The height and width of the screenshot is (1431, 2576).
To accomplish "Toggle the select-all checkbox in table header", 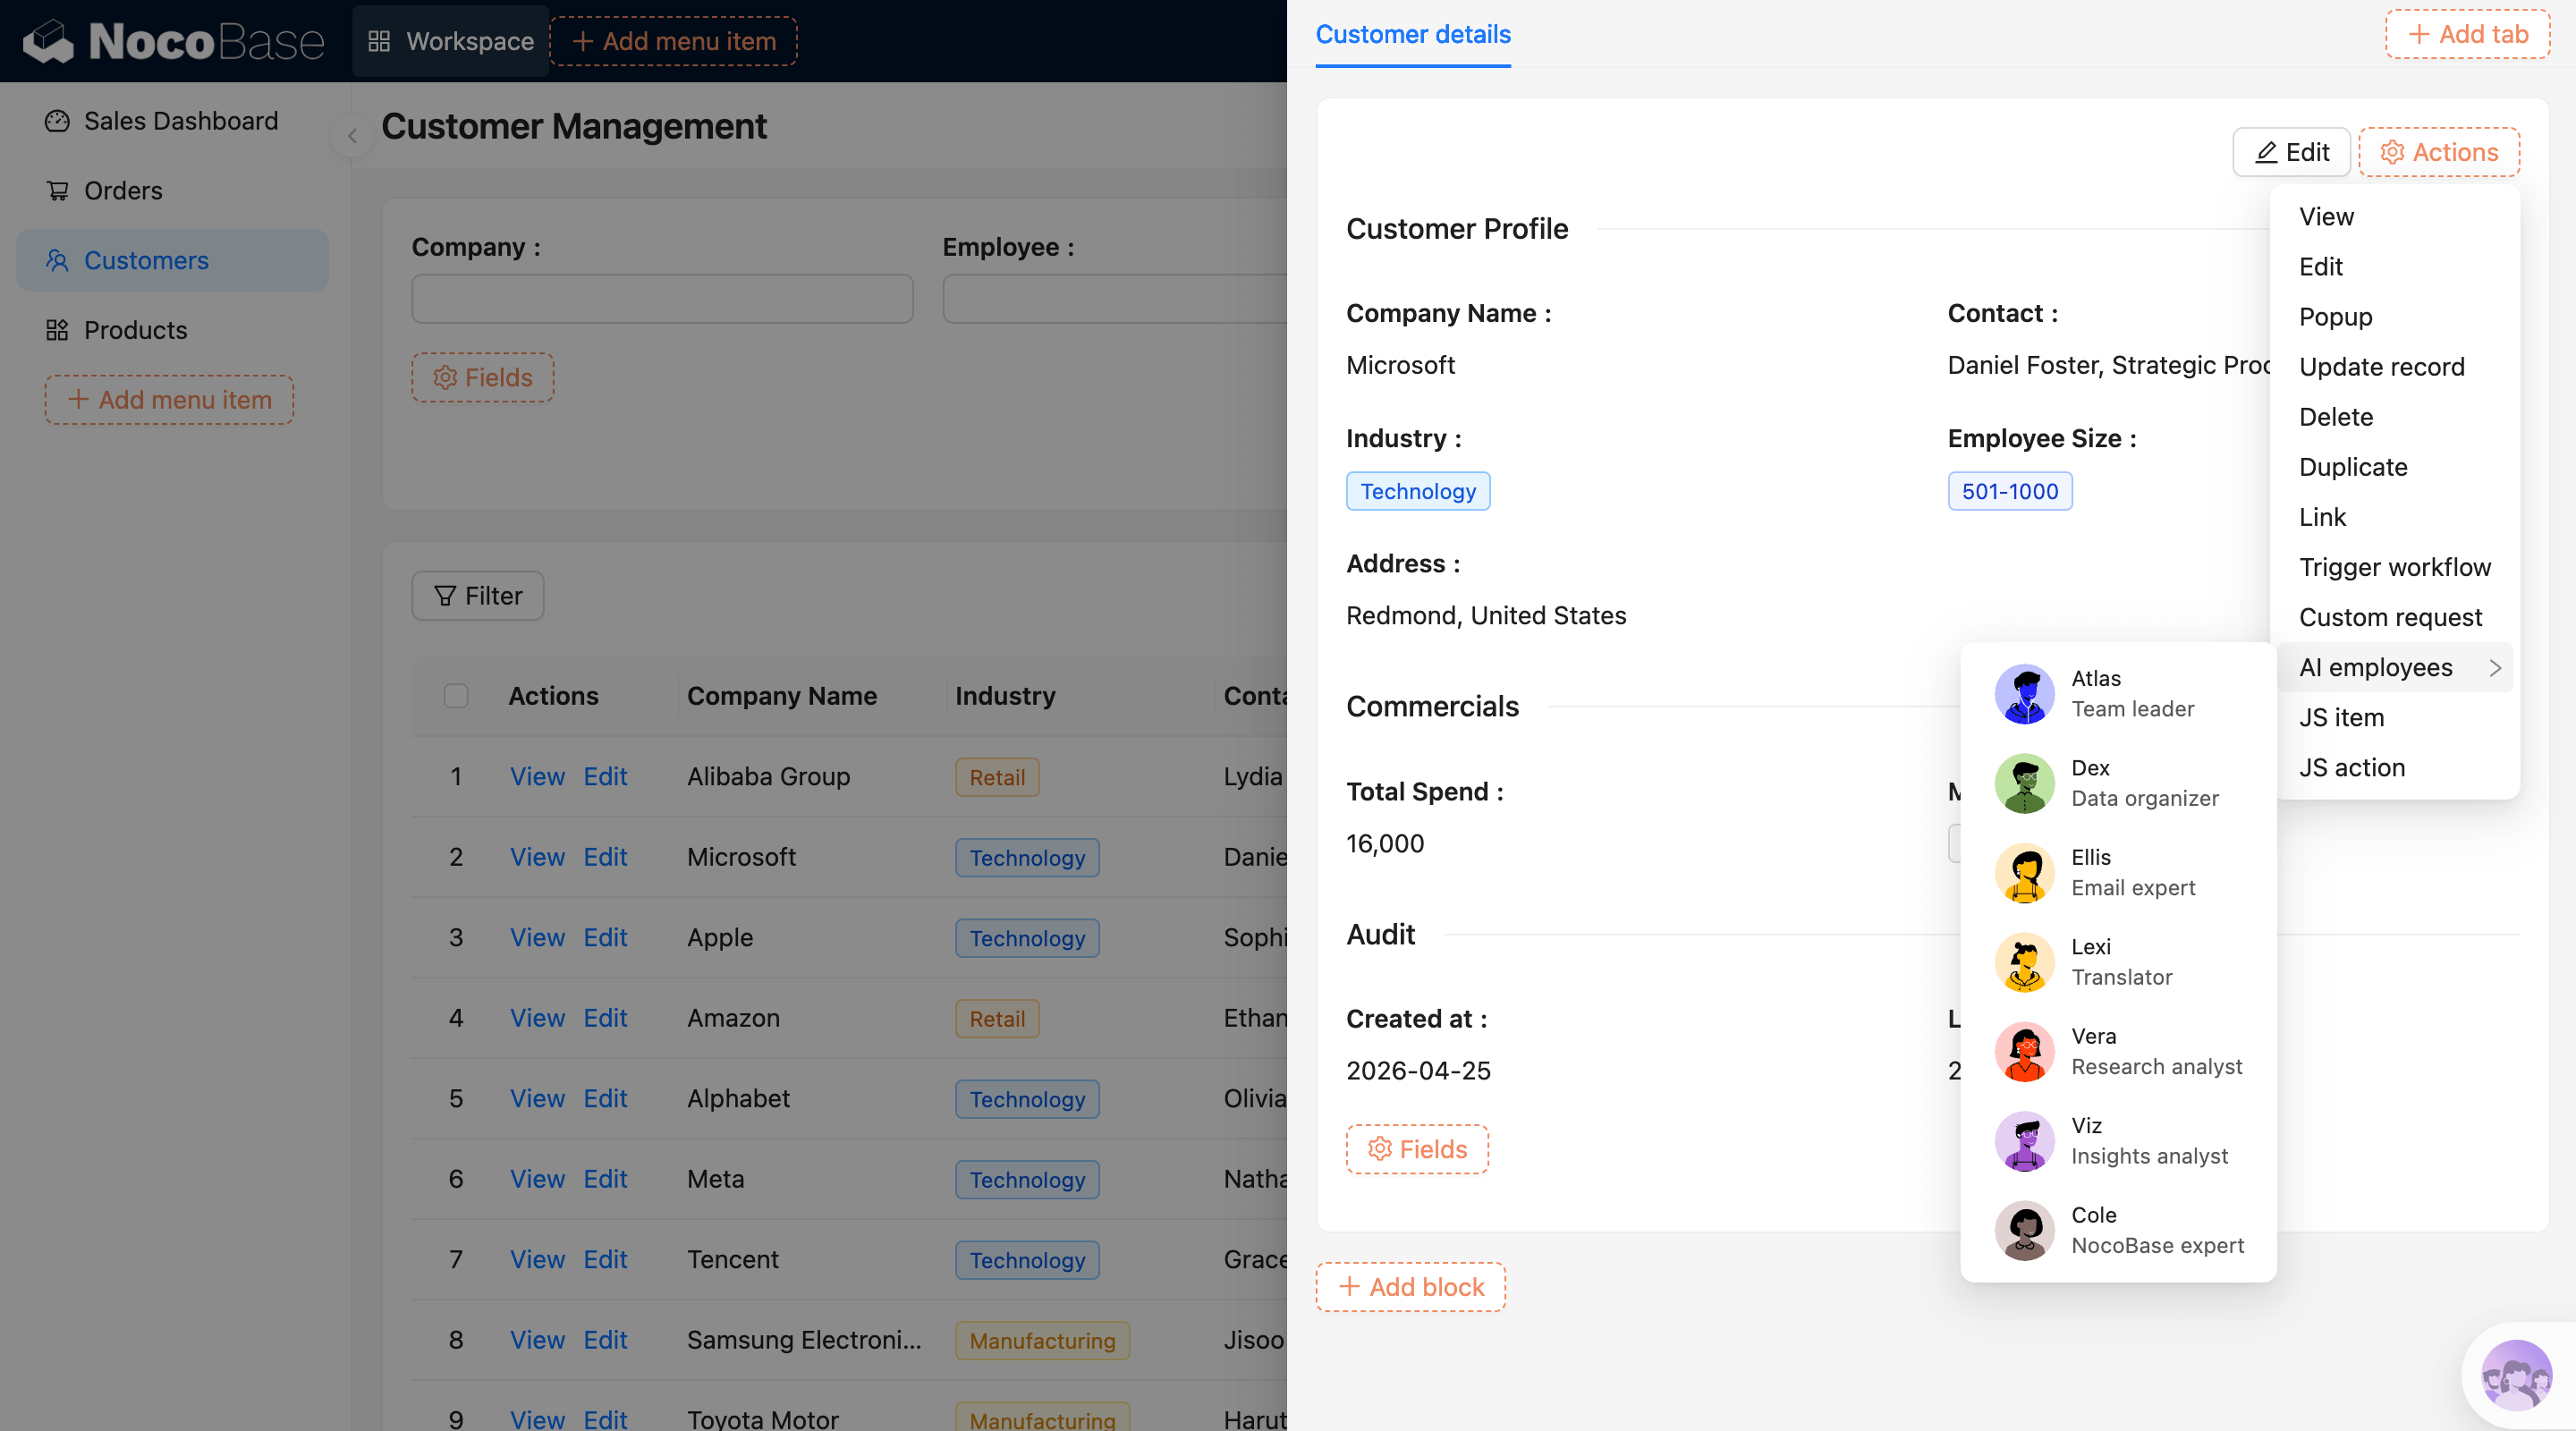I will tap(456, 696).
